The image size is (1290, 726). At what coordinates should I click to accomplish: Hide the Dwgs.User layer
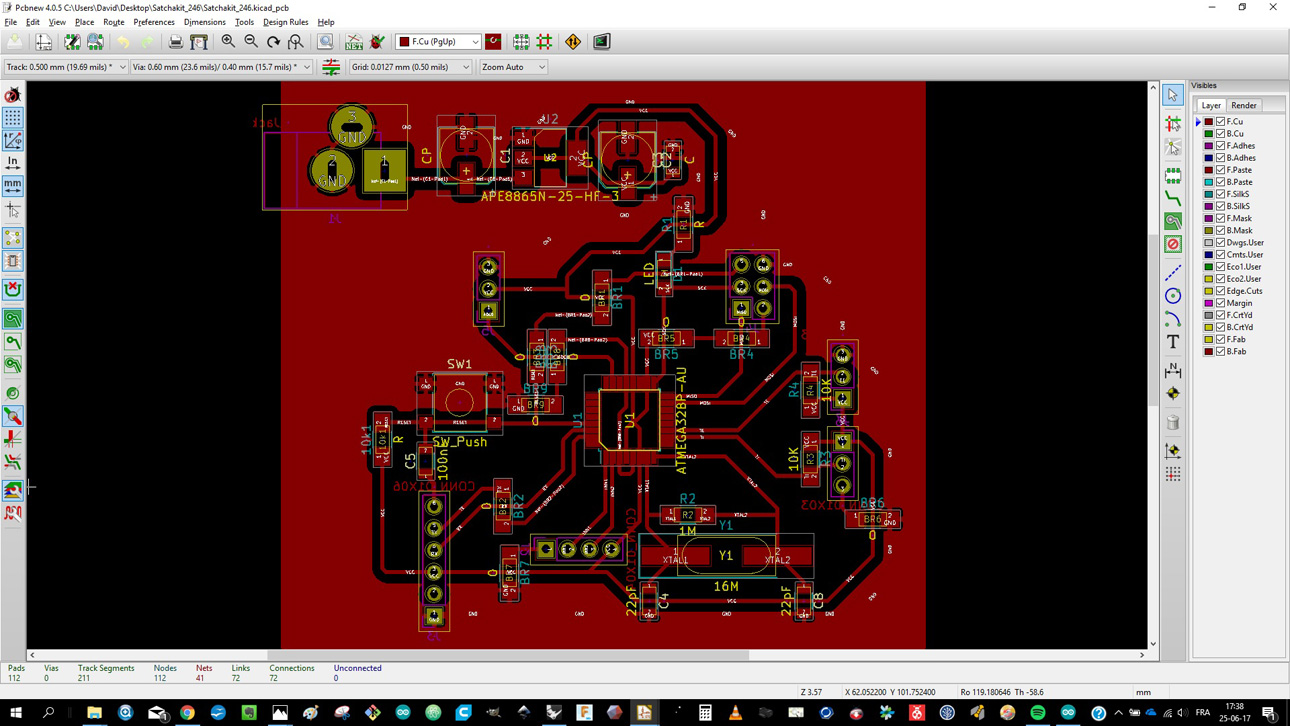coord(1221,243)
